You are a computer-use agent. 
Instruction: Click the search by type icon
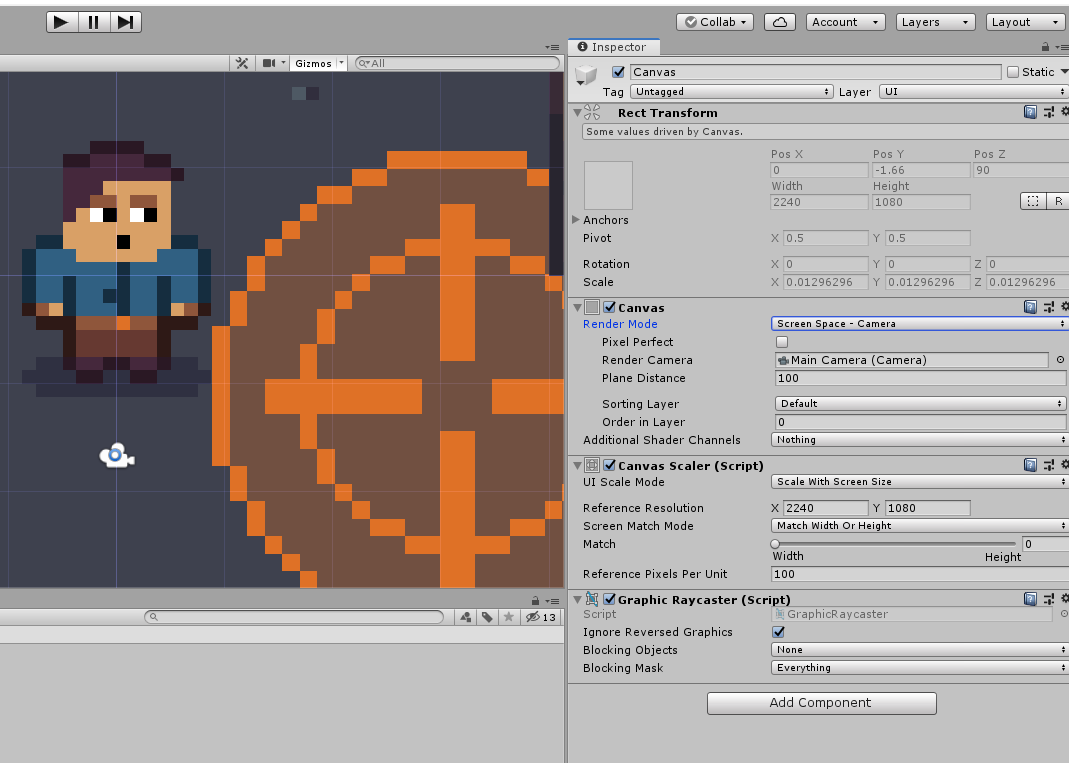click(x=465, y=617)
